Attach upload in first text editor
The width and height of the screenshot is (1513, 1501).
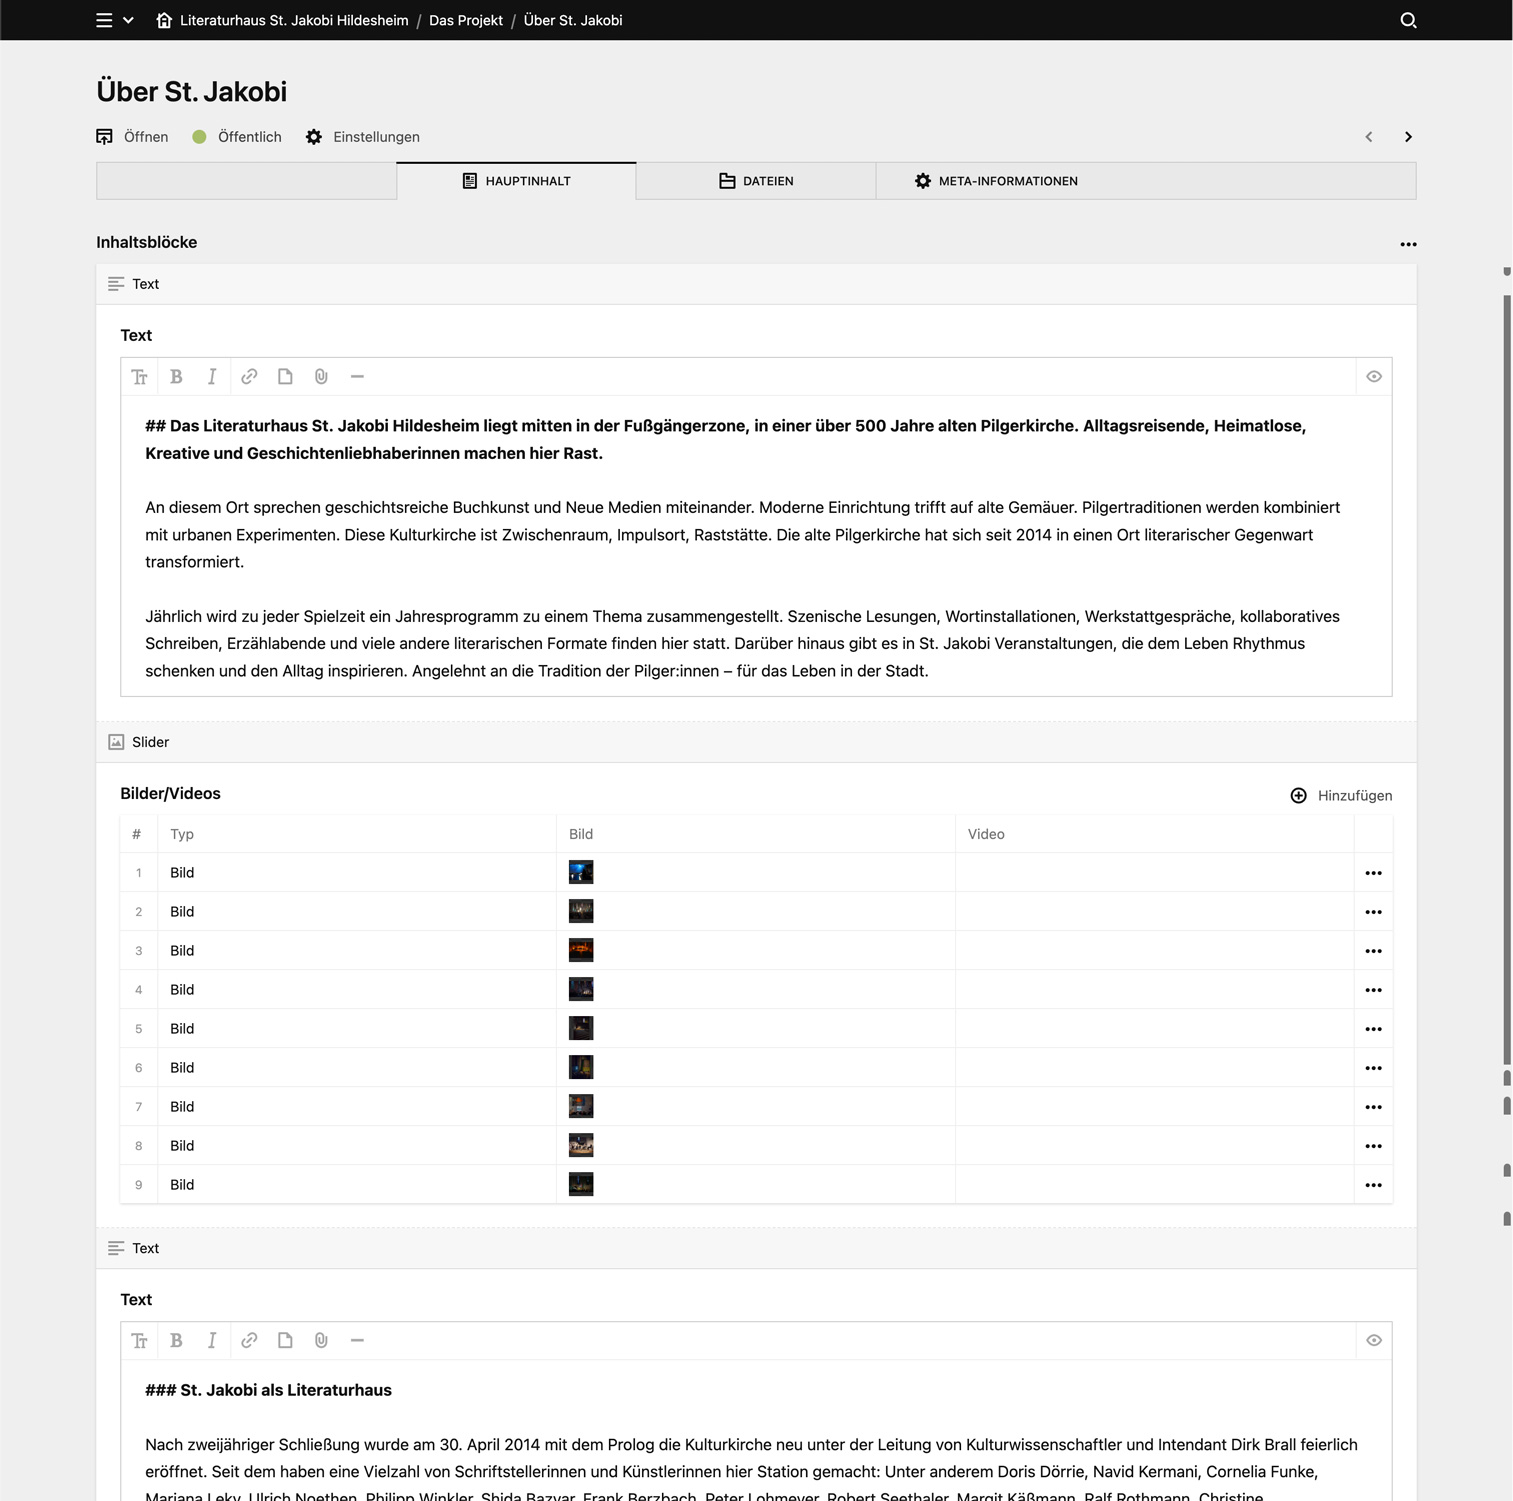click(321, 377)
